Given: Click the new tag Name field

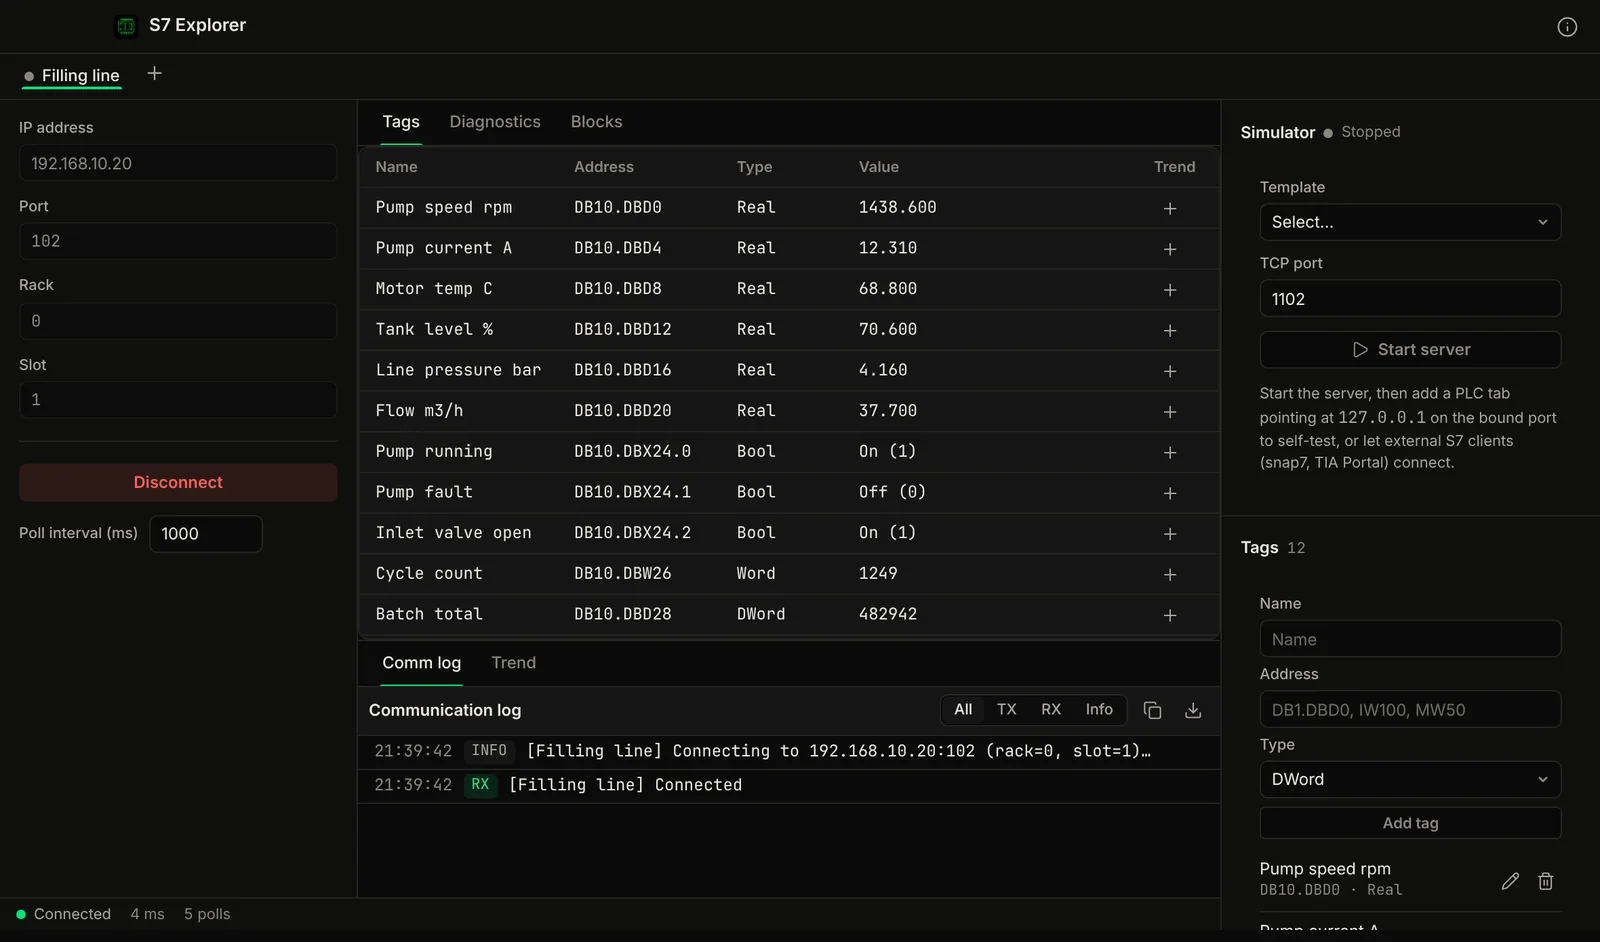Looking at the screenshot, I should [1410, 639].
